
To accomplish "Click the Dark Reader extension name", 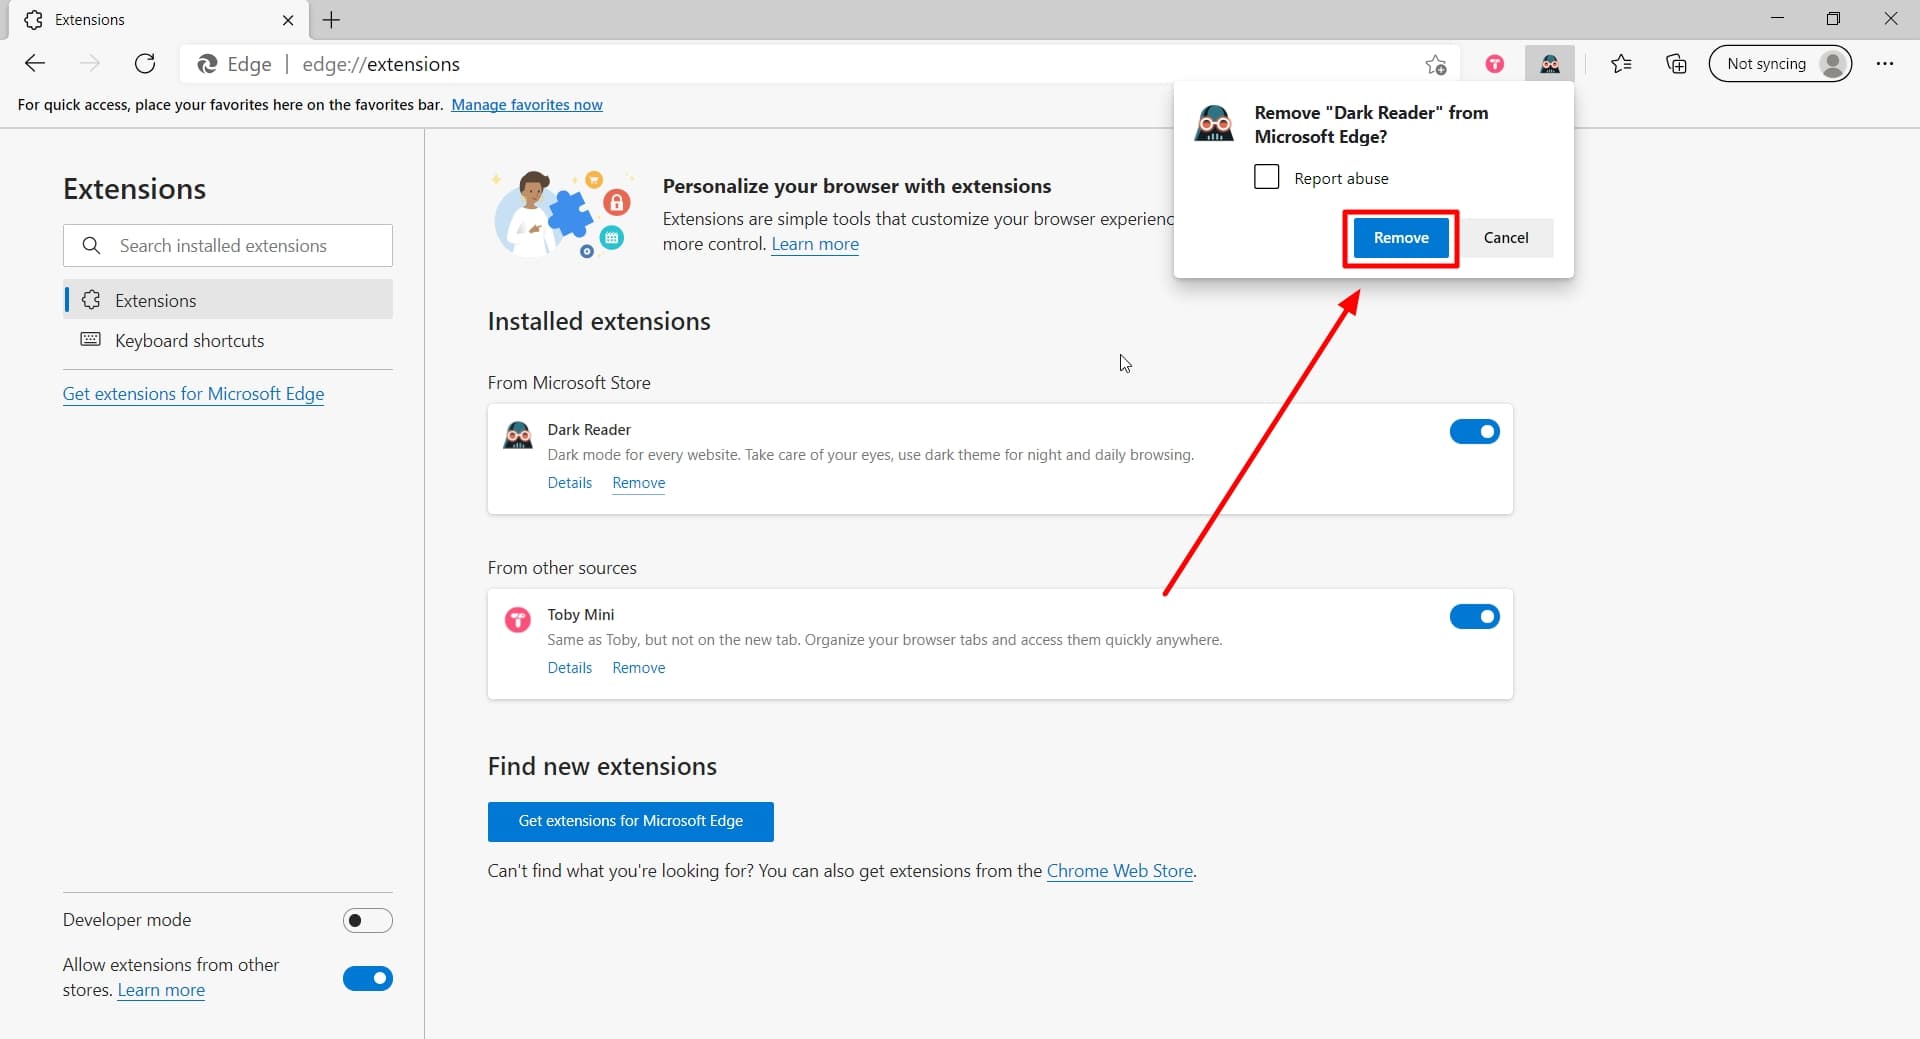I will pos(589,430).
